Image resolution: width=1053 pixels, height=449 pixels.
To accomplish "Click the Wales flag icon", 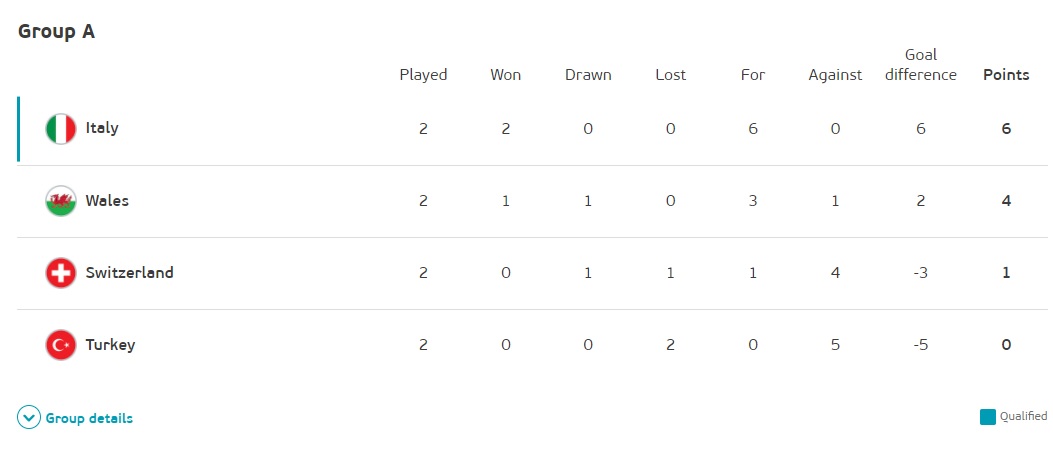I will (x=60, y=201).
